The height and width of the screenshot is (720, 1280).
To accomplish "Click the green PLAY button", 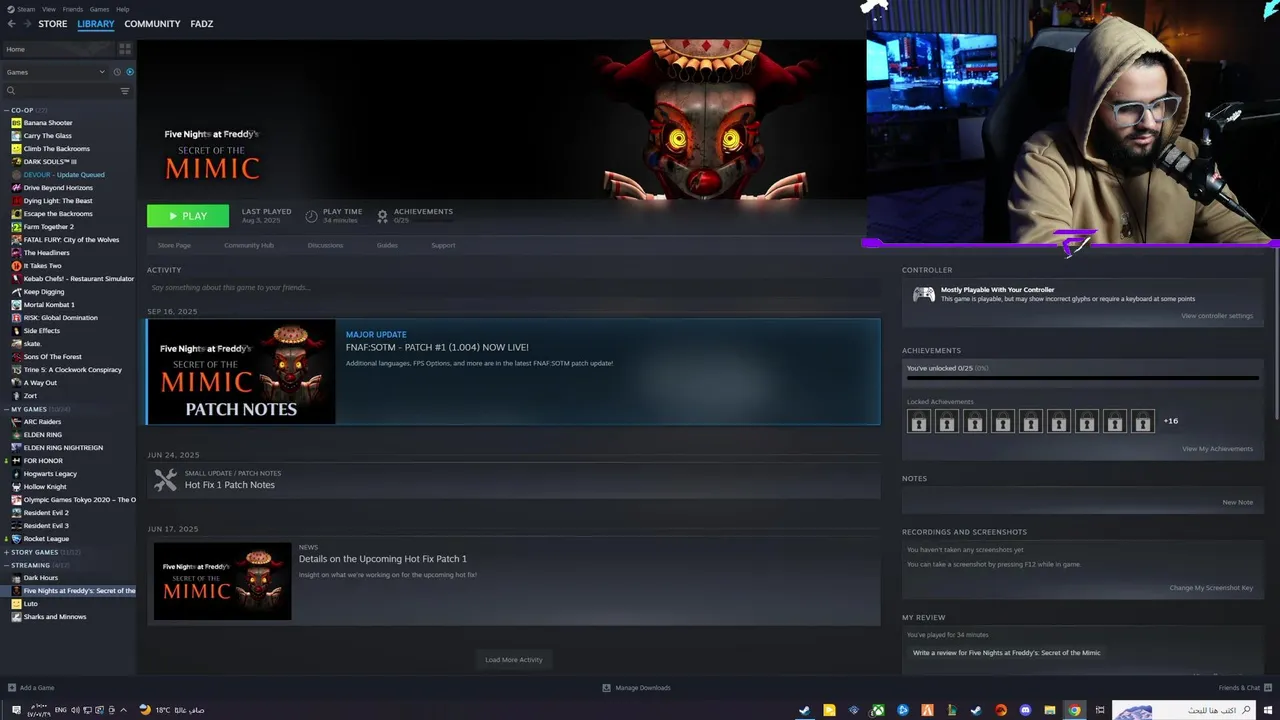I will tap(188, 216).
